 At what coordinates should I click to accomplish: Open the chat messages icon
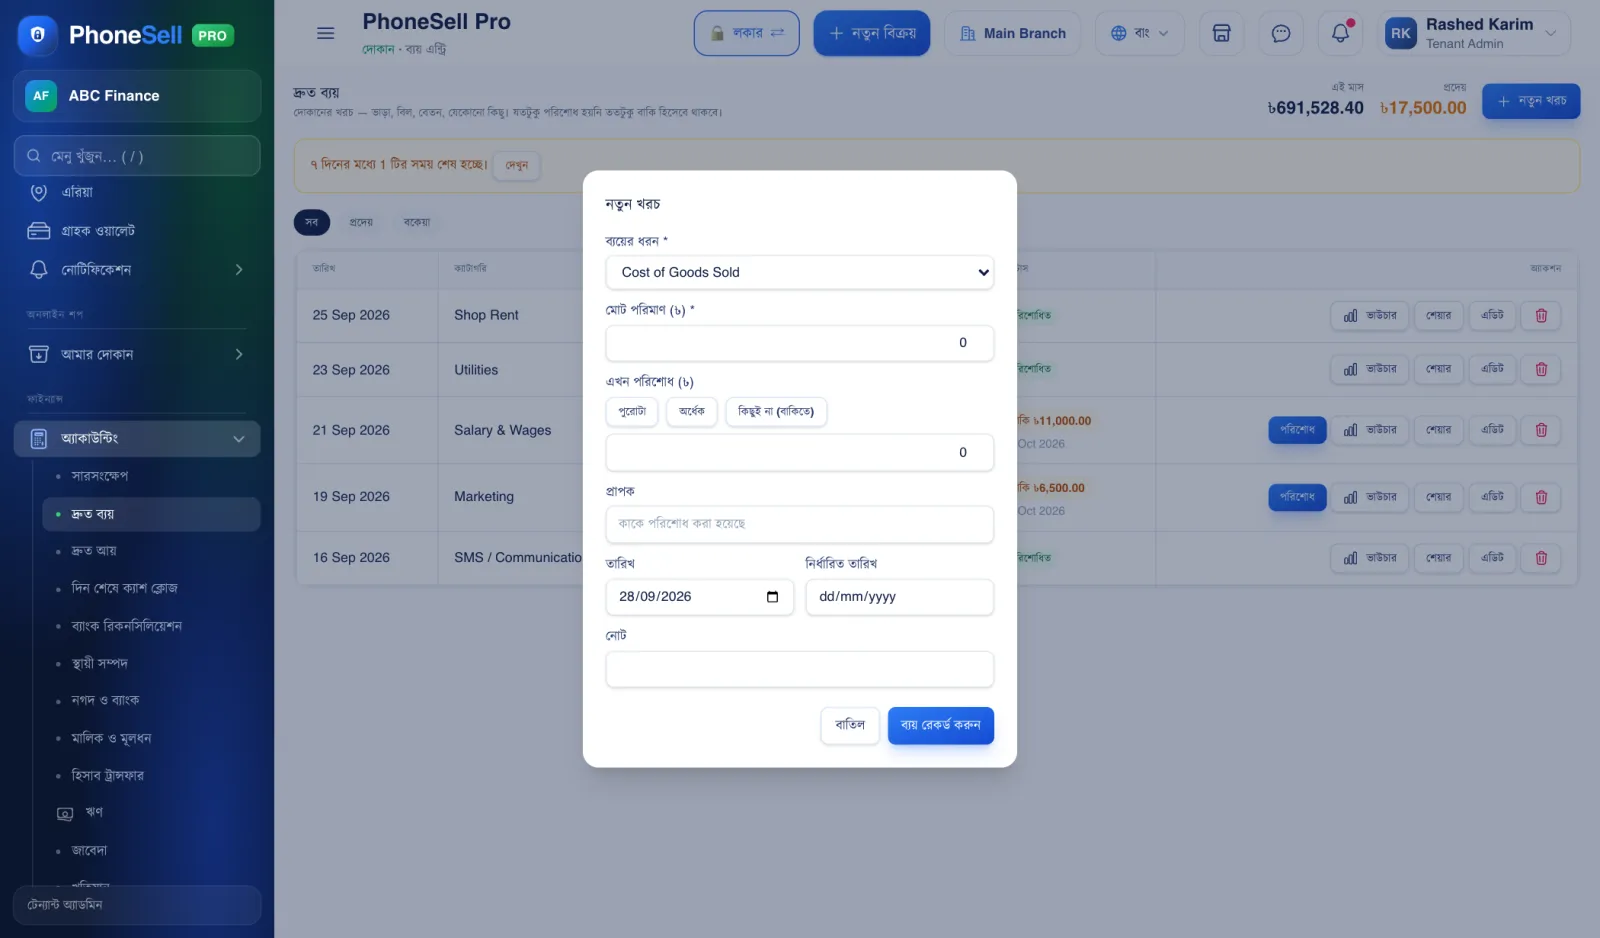click(x=1280, y=33)
